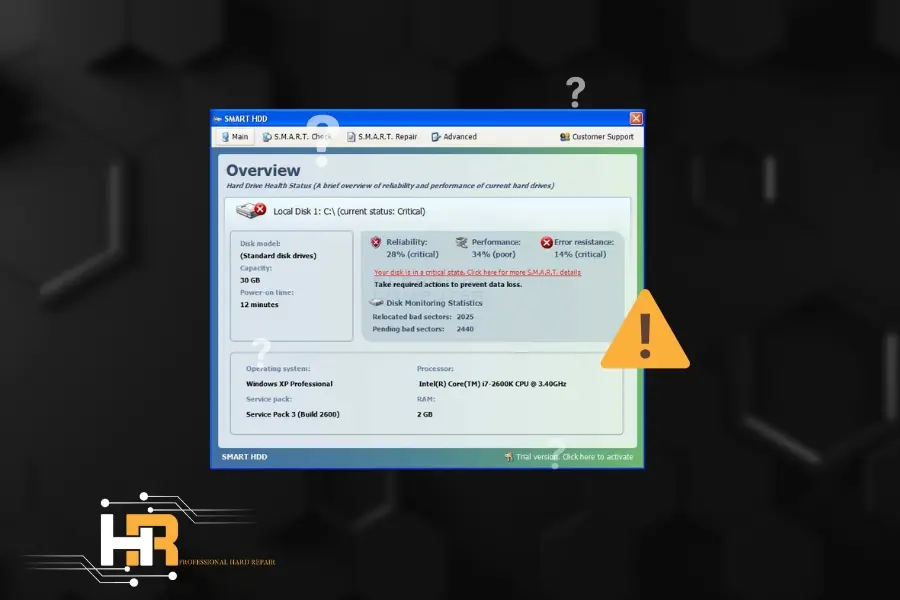The image size is (900, 600).
Task: Open the S.M.A.R.T. Repair tab
Action: (x=381, y=137)
